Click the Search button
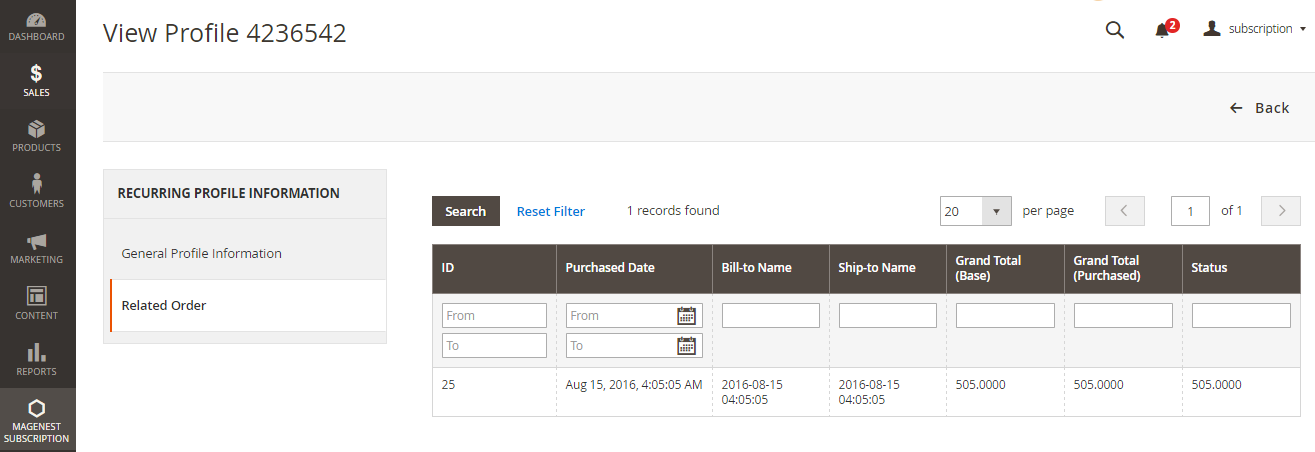Screen dimensions: 1315x452 (x=465, y=211)
